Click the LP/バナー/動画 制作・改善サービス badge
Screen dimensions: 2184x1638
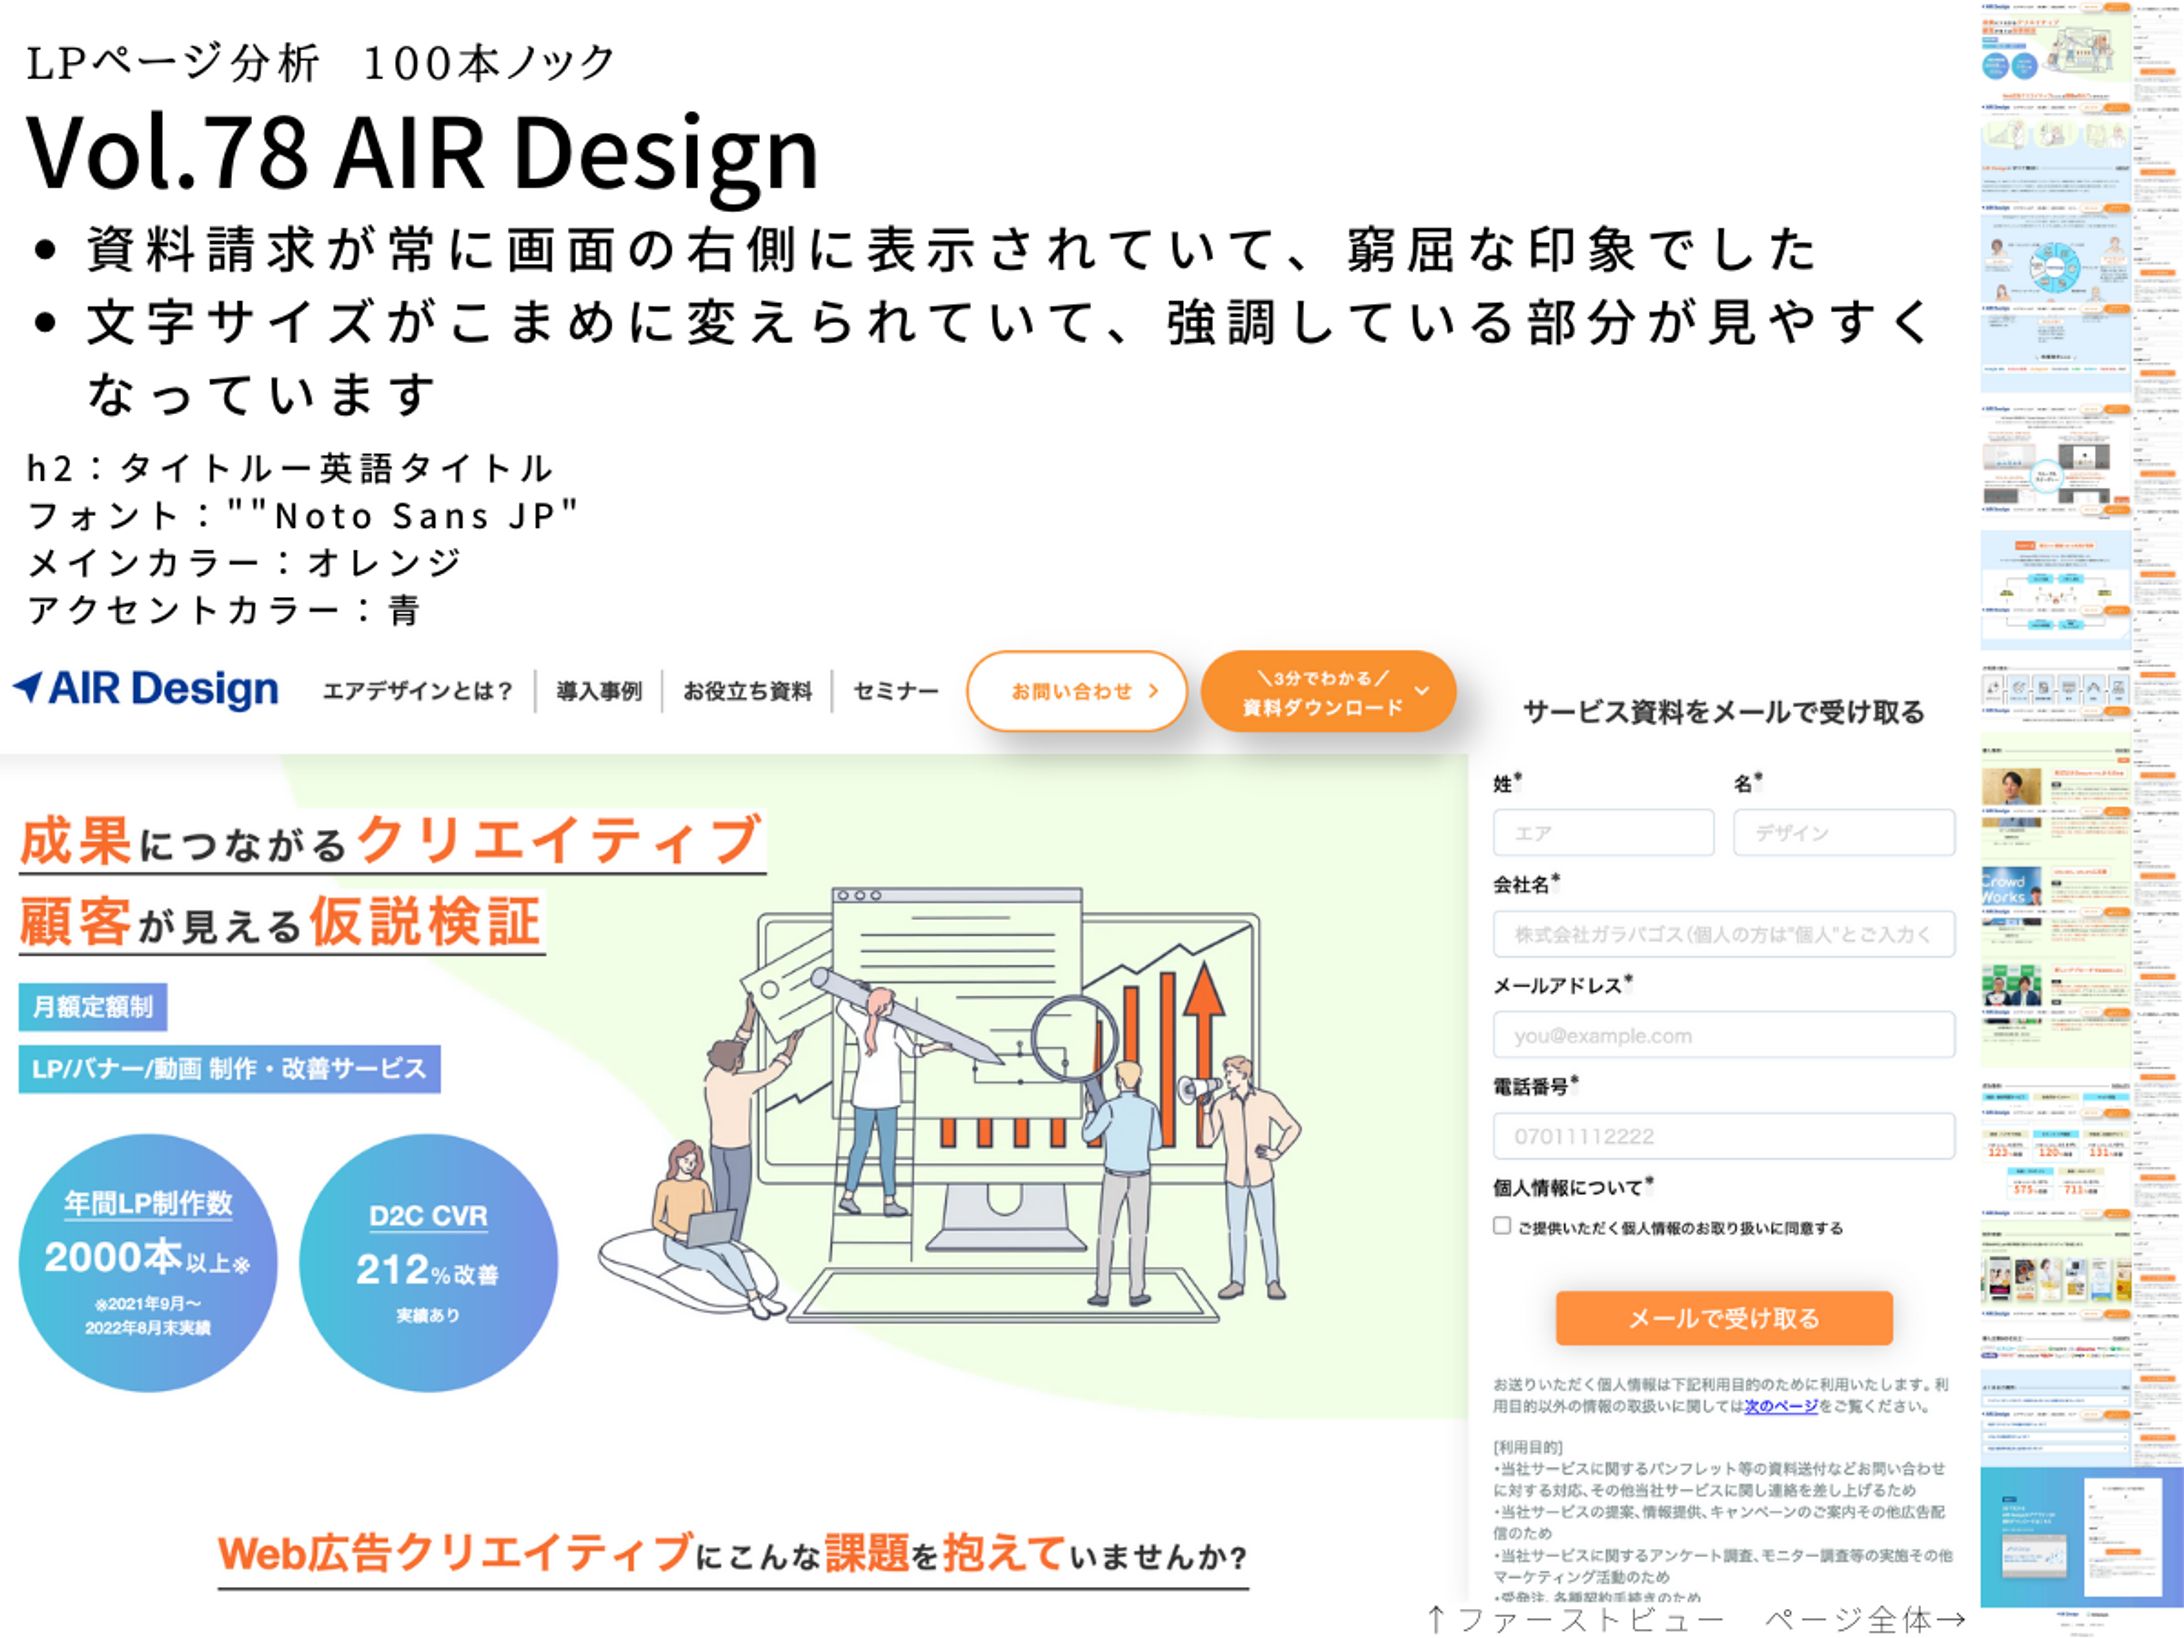click(x=230, y=1069)
